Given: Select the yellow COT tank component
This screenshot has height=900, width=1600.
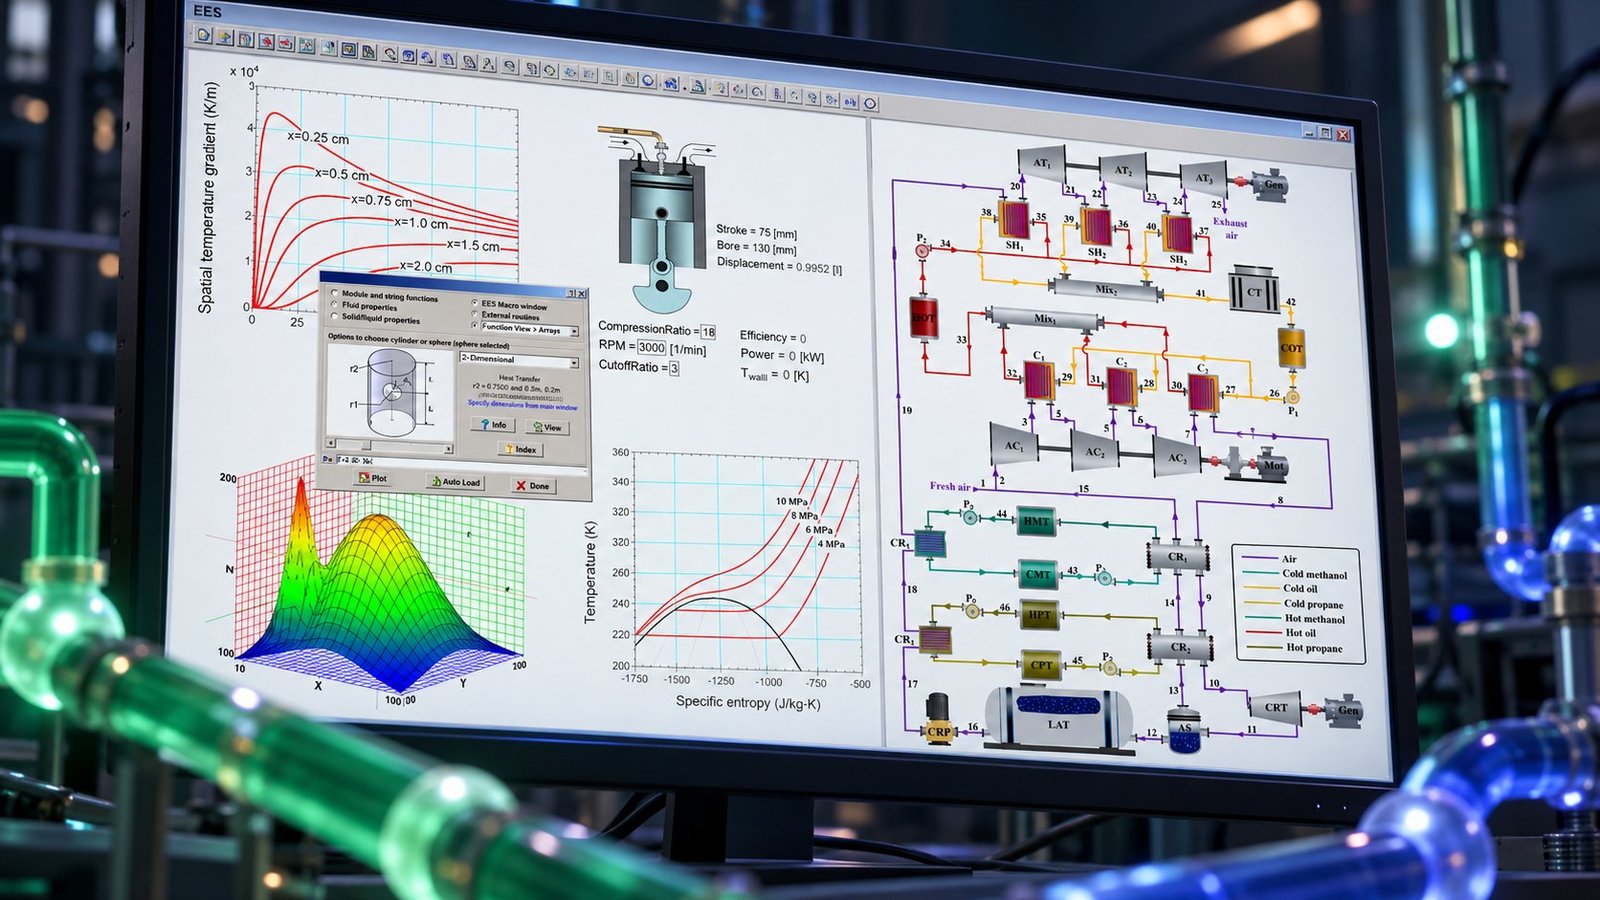Looking at the screenshot, I should click(1291, 348).
